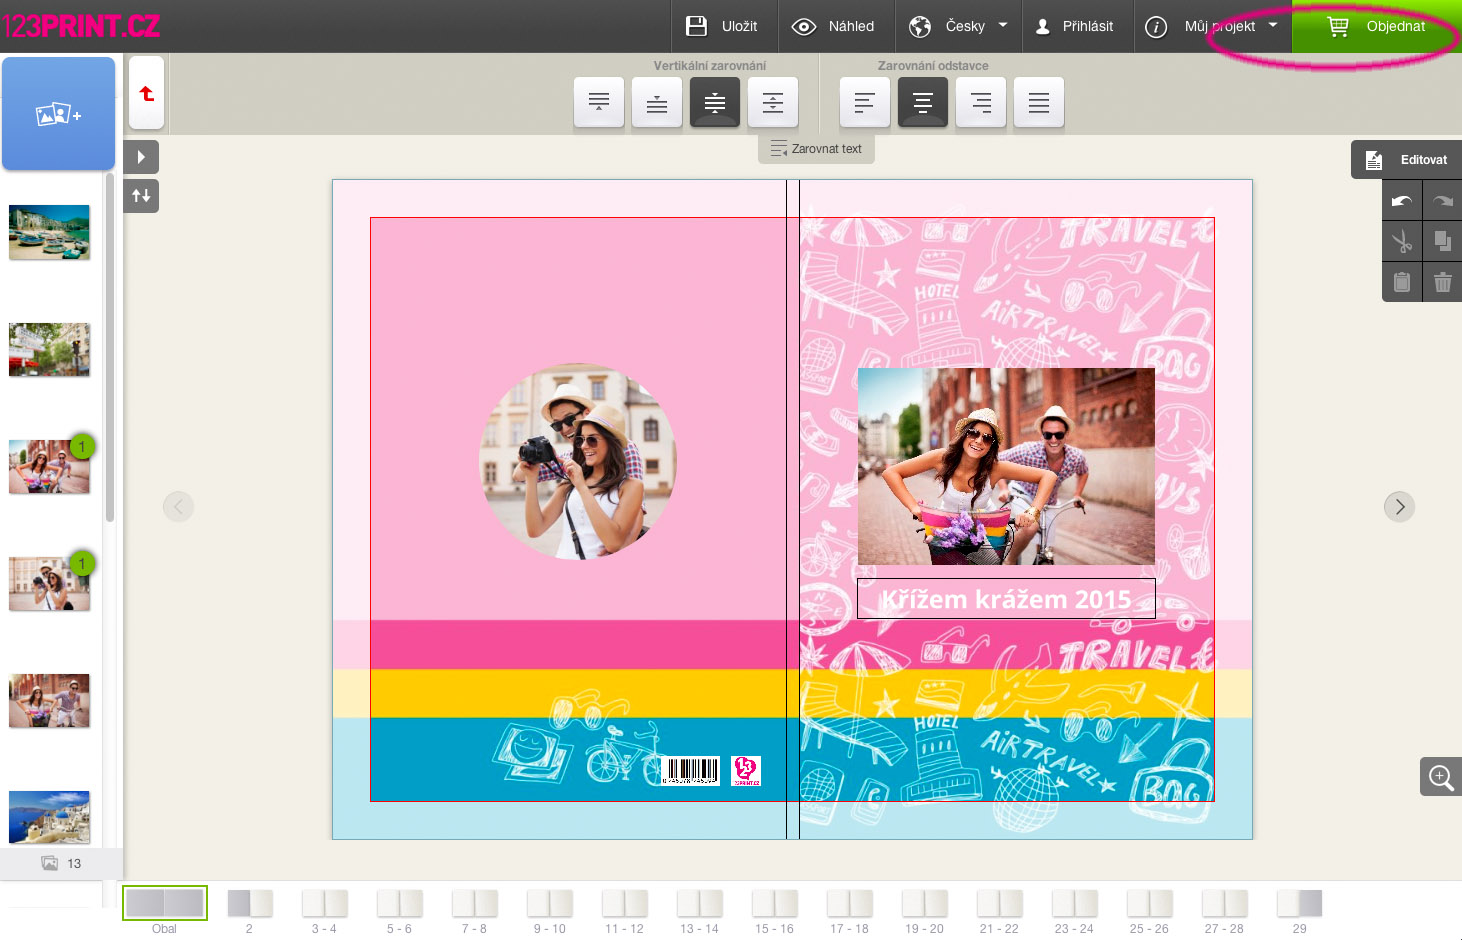The image size is (1462, 940).
Task: Select left paragraph alignment
Action: pos(864,103)
